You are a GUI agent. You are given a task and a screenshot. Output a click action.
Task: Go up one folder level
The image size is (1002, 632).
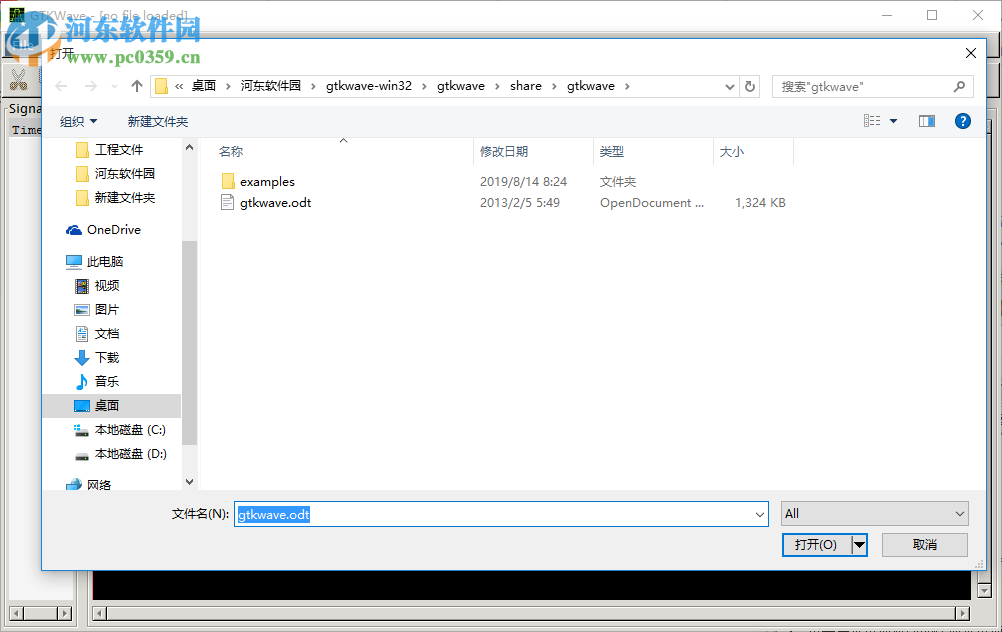coord(136,86)
